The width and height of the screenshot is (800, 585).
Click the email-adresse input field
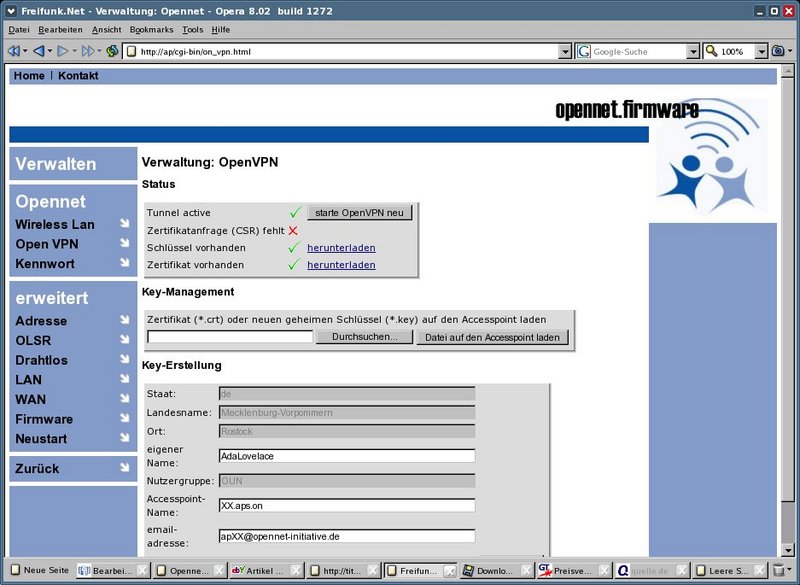[347, 536]
